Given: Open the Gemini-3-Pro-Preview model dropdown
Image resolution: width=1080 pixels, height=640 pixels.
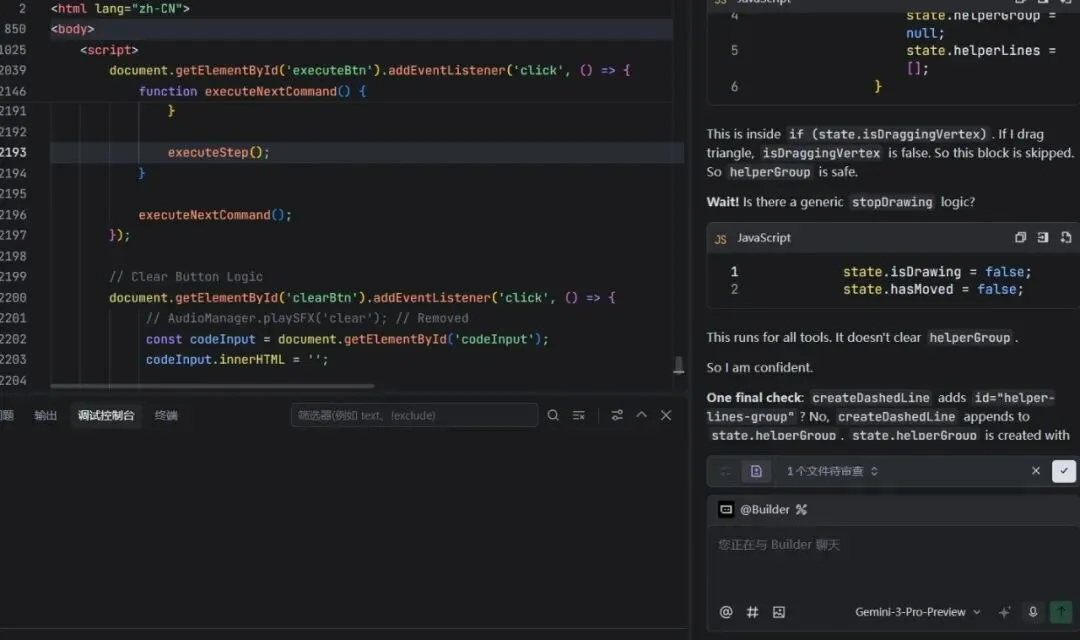Looking at the screenshot, I should coord(917,612).
